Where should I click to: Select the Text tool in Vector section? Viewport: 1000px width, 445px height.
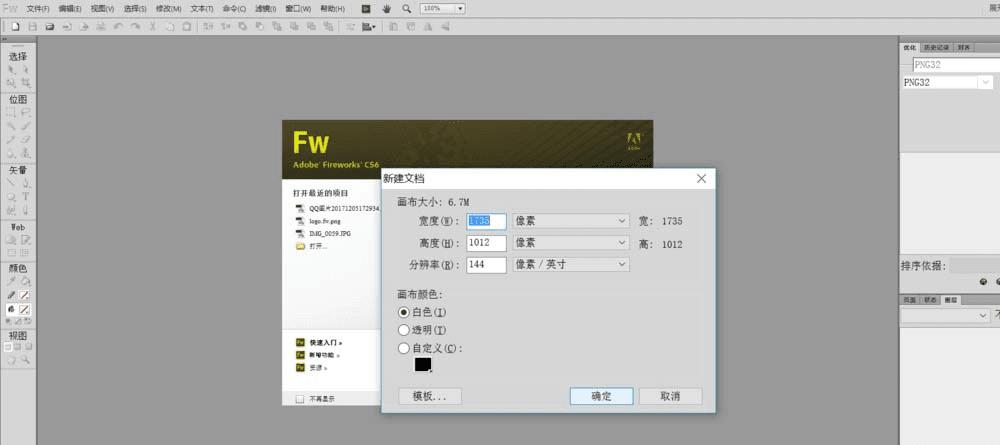point(26,197)
